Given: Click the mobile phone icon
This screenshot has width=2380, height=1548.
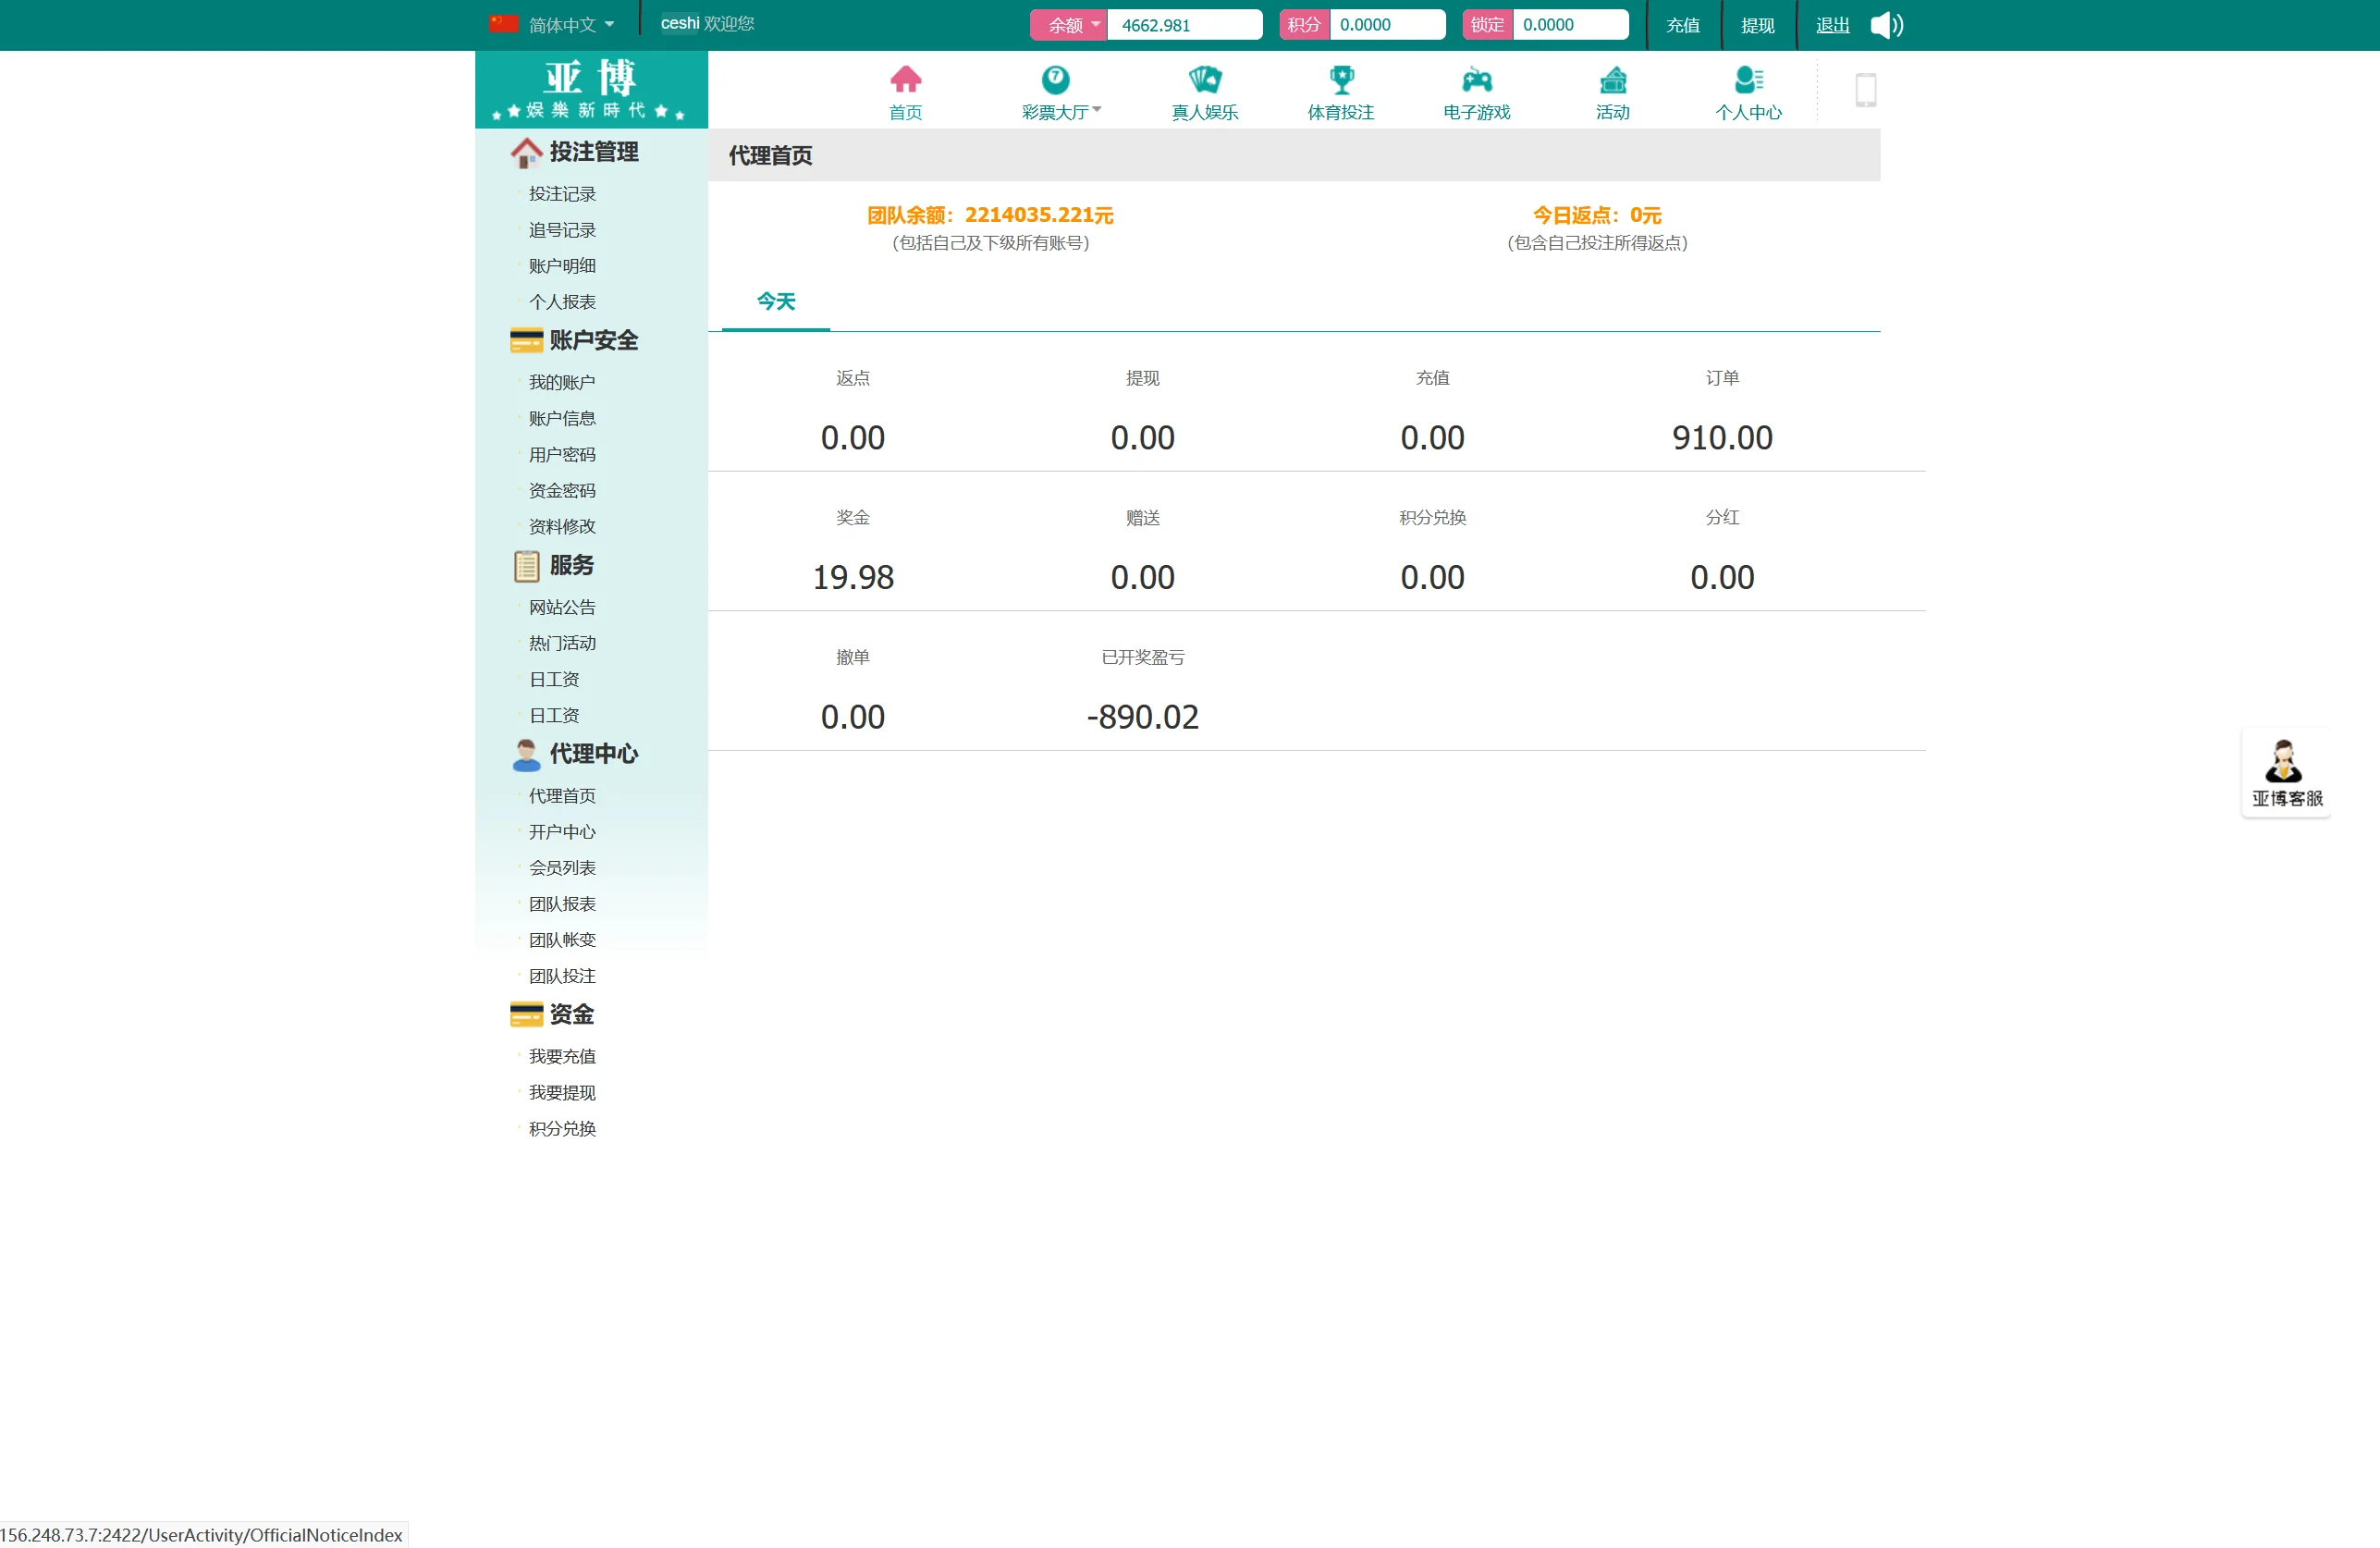Looking at the screenshot, I should click(1865, 90).
